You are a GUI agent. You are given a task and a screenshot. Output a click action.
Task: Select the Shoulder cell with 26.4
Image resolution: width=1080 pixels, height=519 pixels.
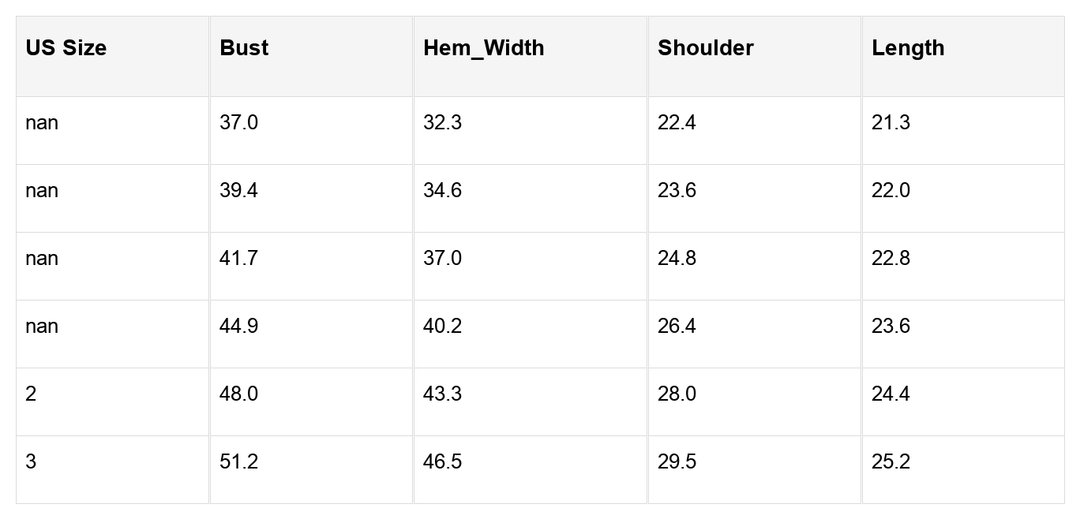[677, 326]
